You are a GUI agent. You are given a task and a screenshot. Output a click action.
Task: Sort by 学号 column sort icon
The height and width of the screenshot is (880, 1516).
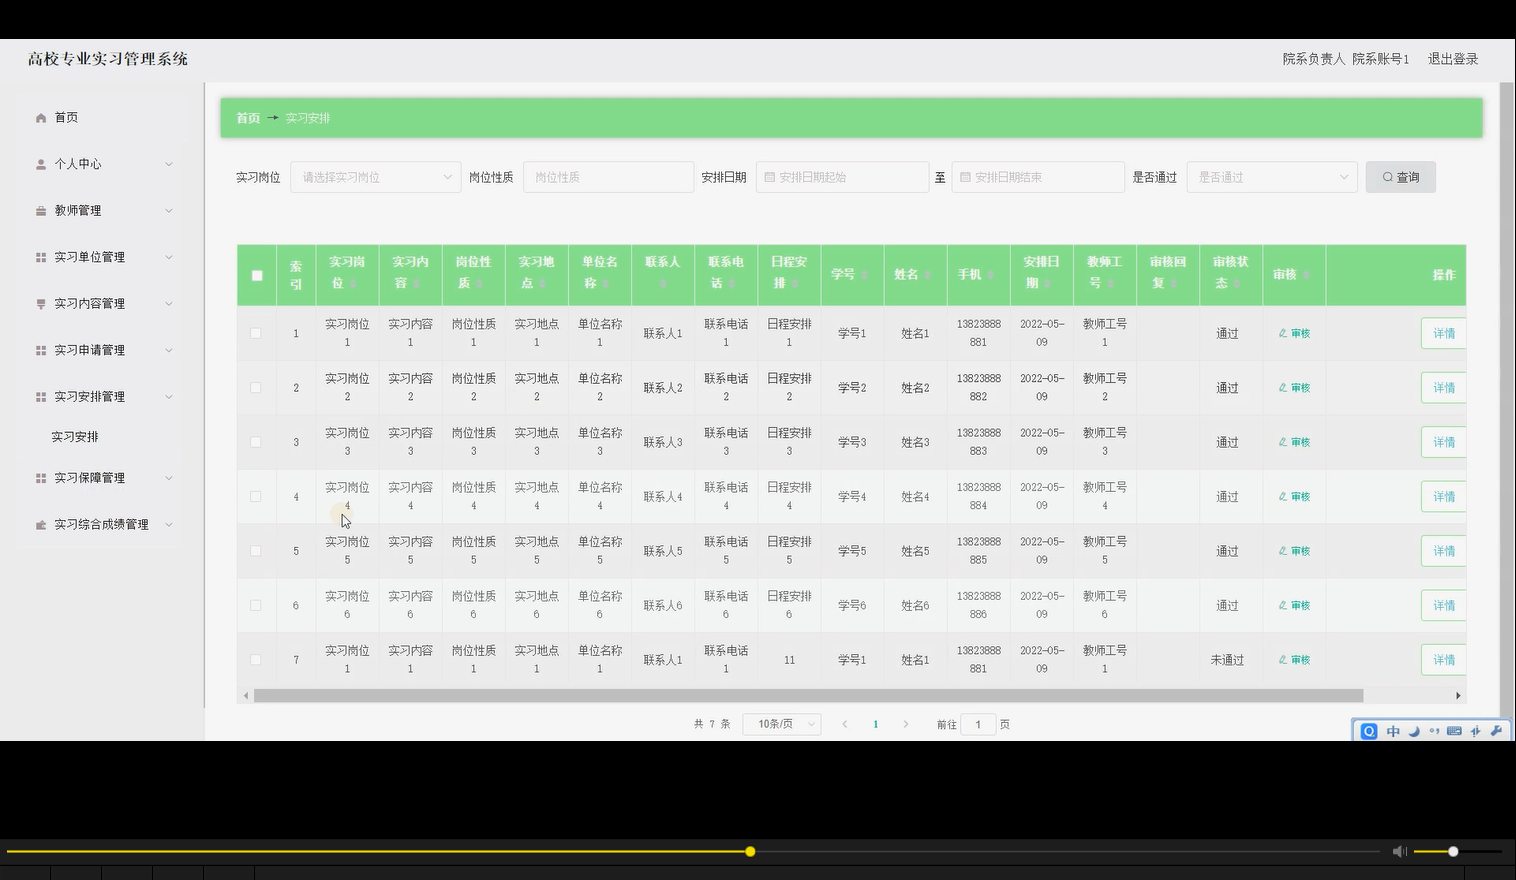click(864, 275)
